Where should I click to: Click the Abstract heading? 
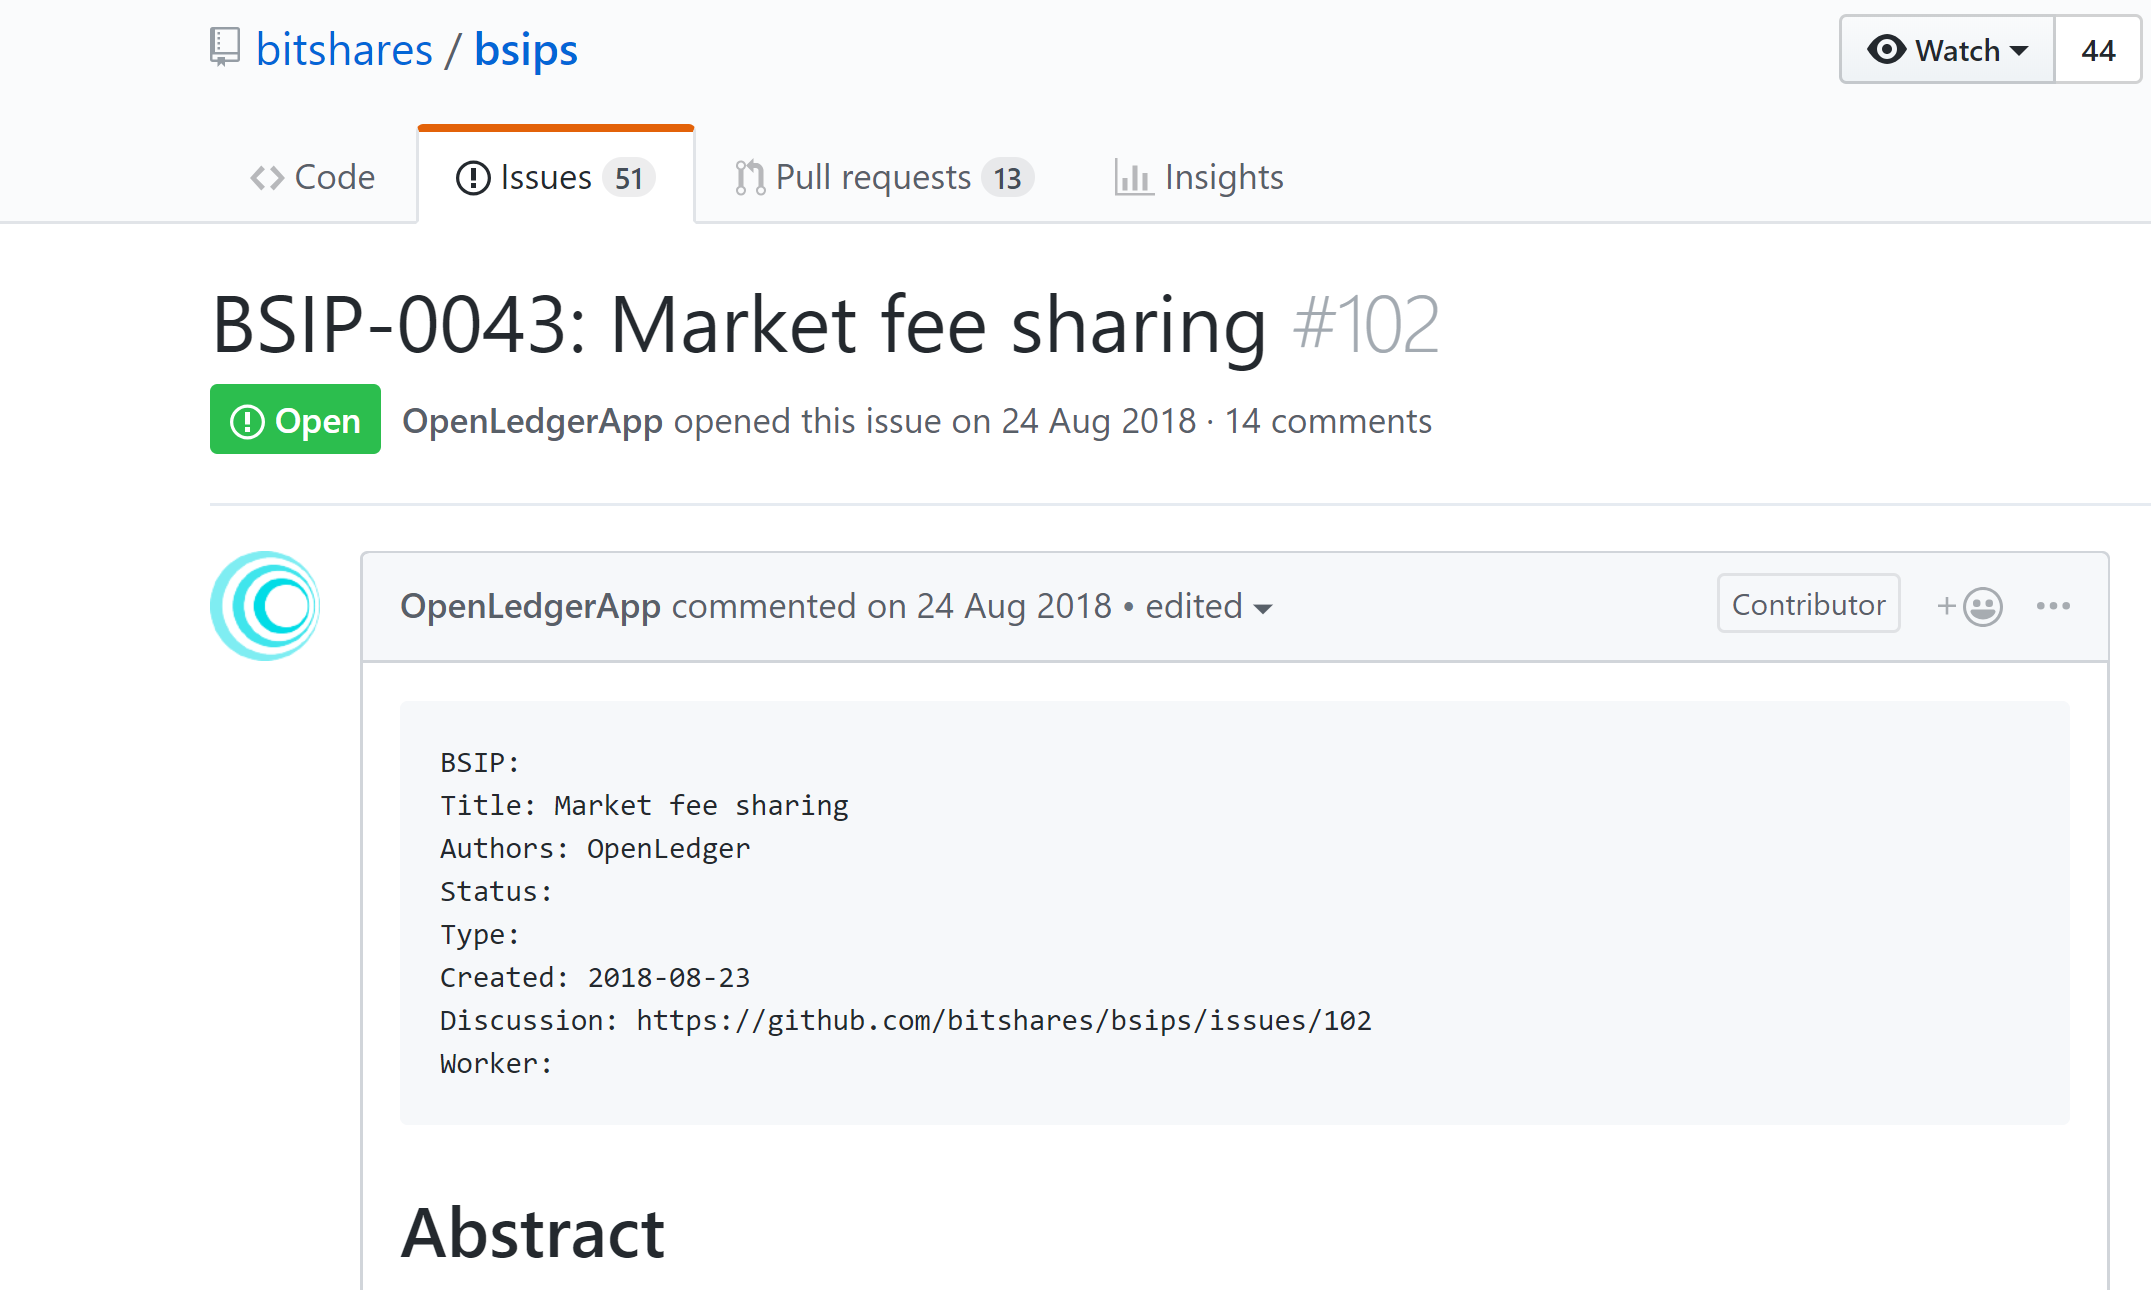[533, 1232]
